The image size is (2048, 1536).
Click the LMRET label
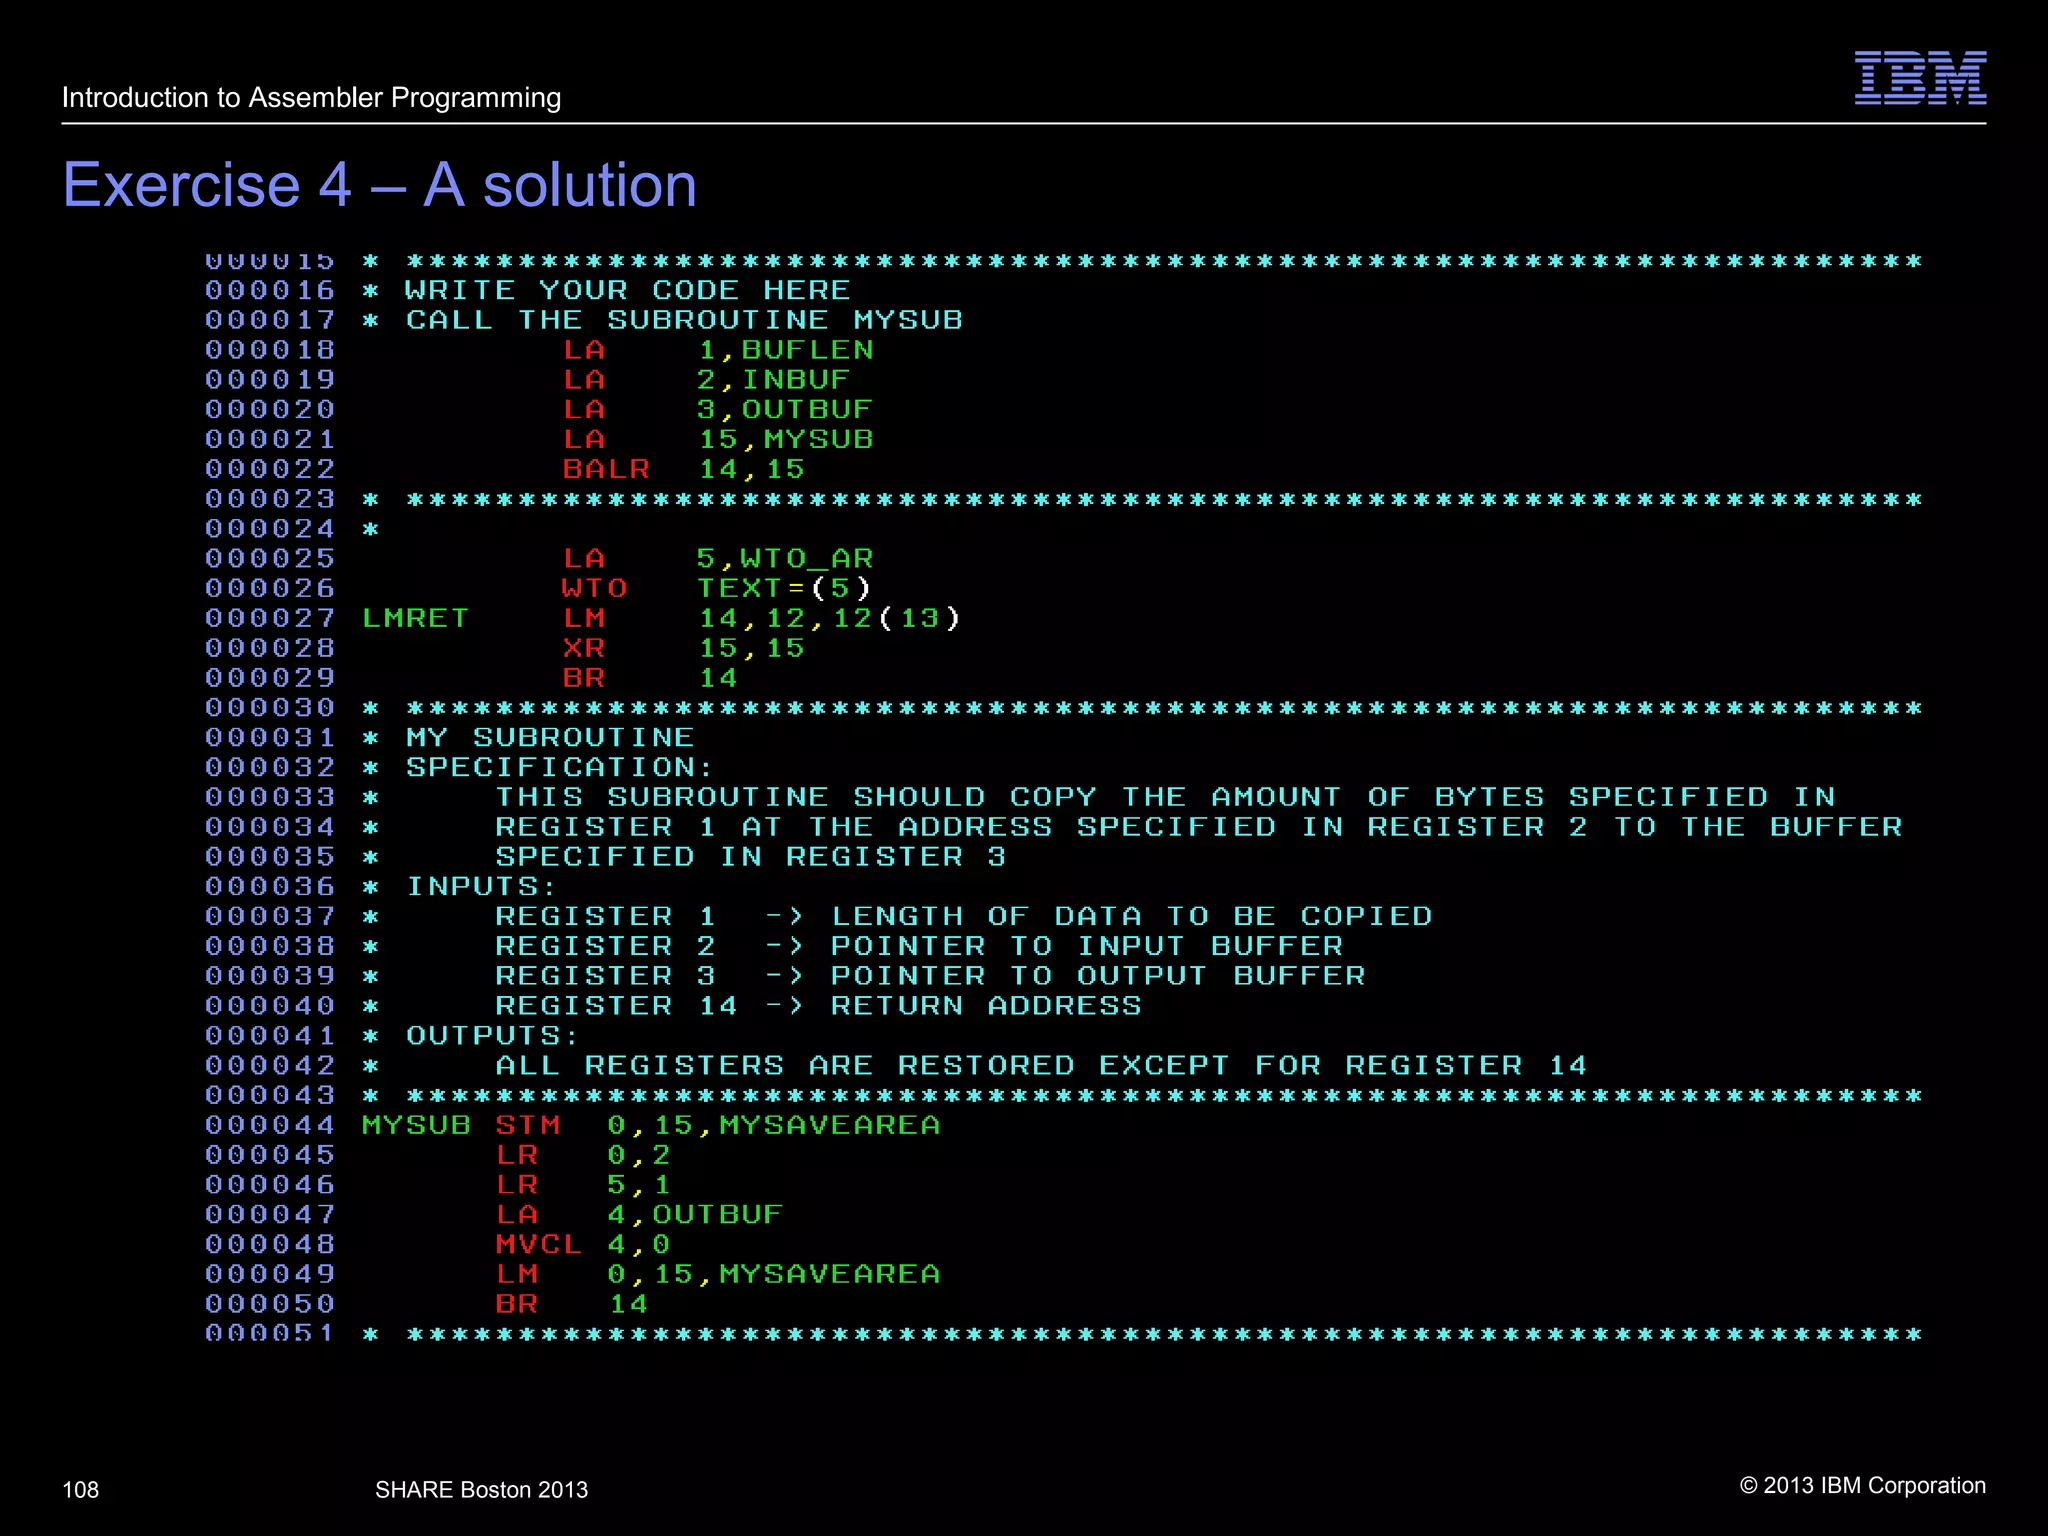click(x=415, y=618)
